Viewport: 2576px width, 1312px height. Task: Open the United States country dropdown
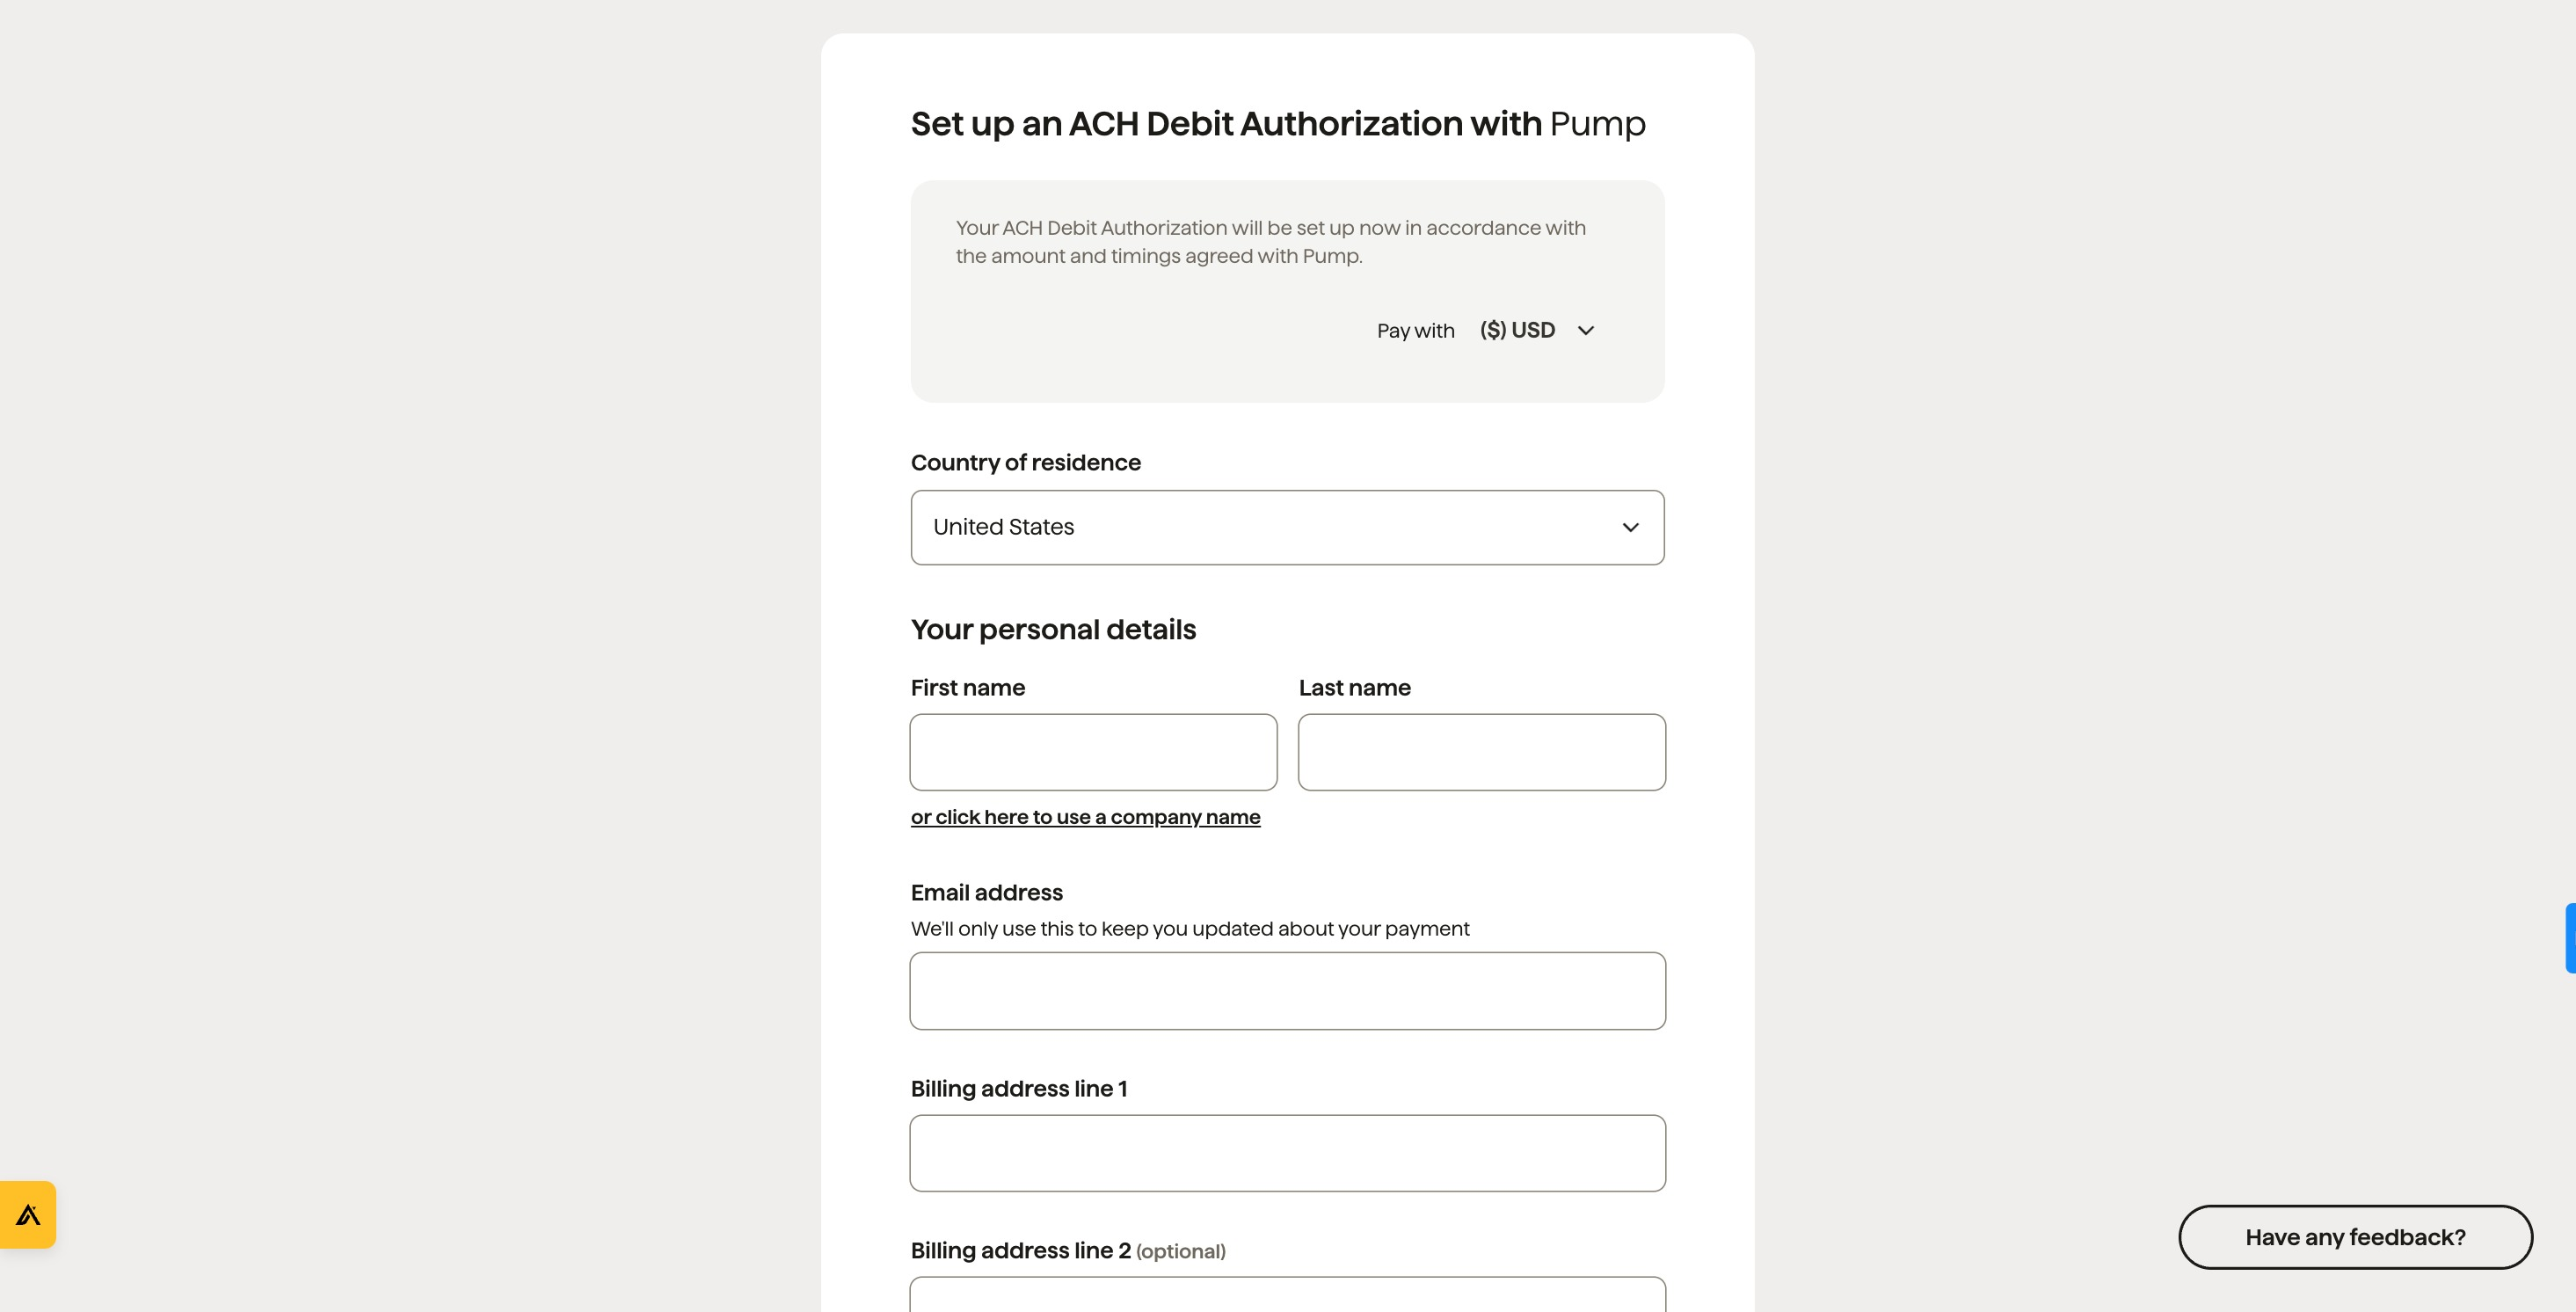coord(1286,528)
